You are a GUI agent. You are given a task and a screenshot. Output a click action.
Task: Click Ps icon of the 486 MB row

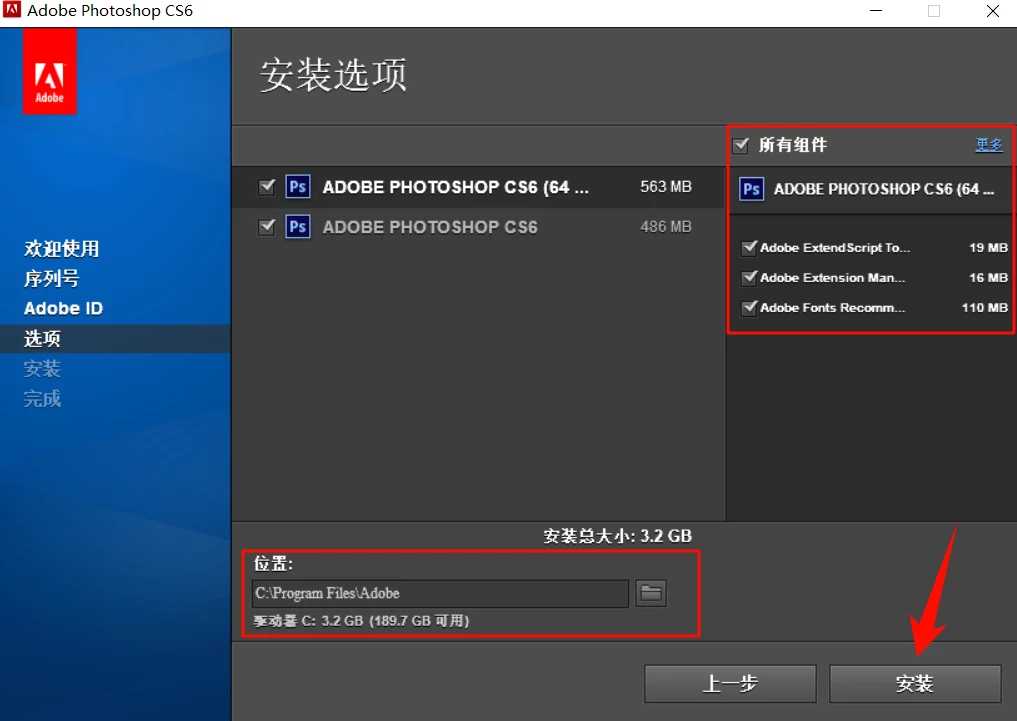(298, 227)
